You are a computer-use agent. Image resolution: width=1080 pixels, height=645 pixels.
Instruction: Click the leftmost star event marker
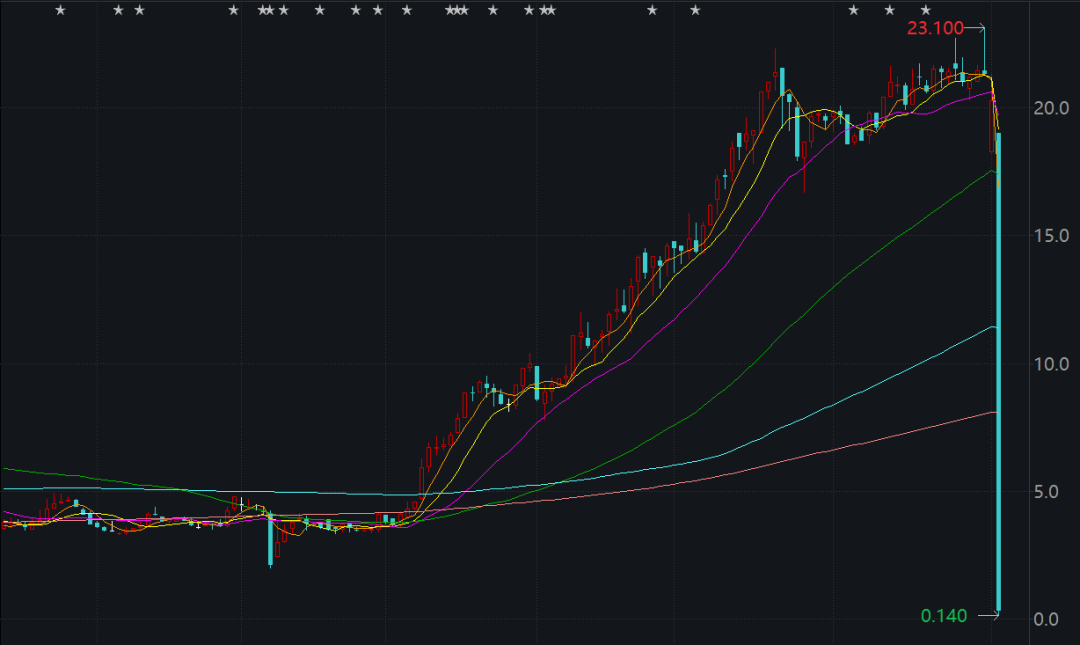coord(59,10)
